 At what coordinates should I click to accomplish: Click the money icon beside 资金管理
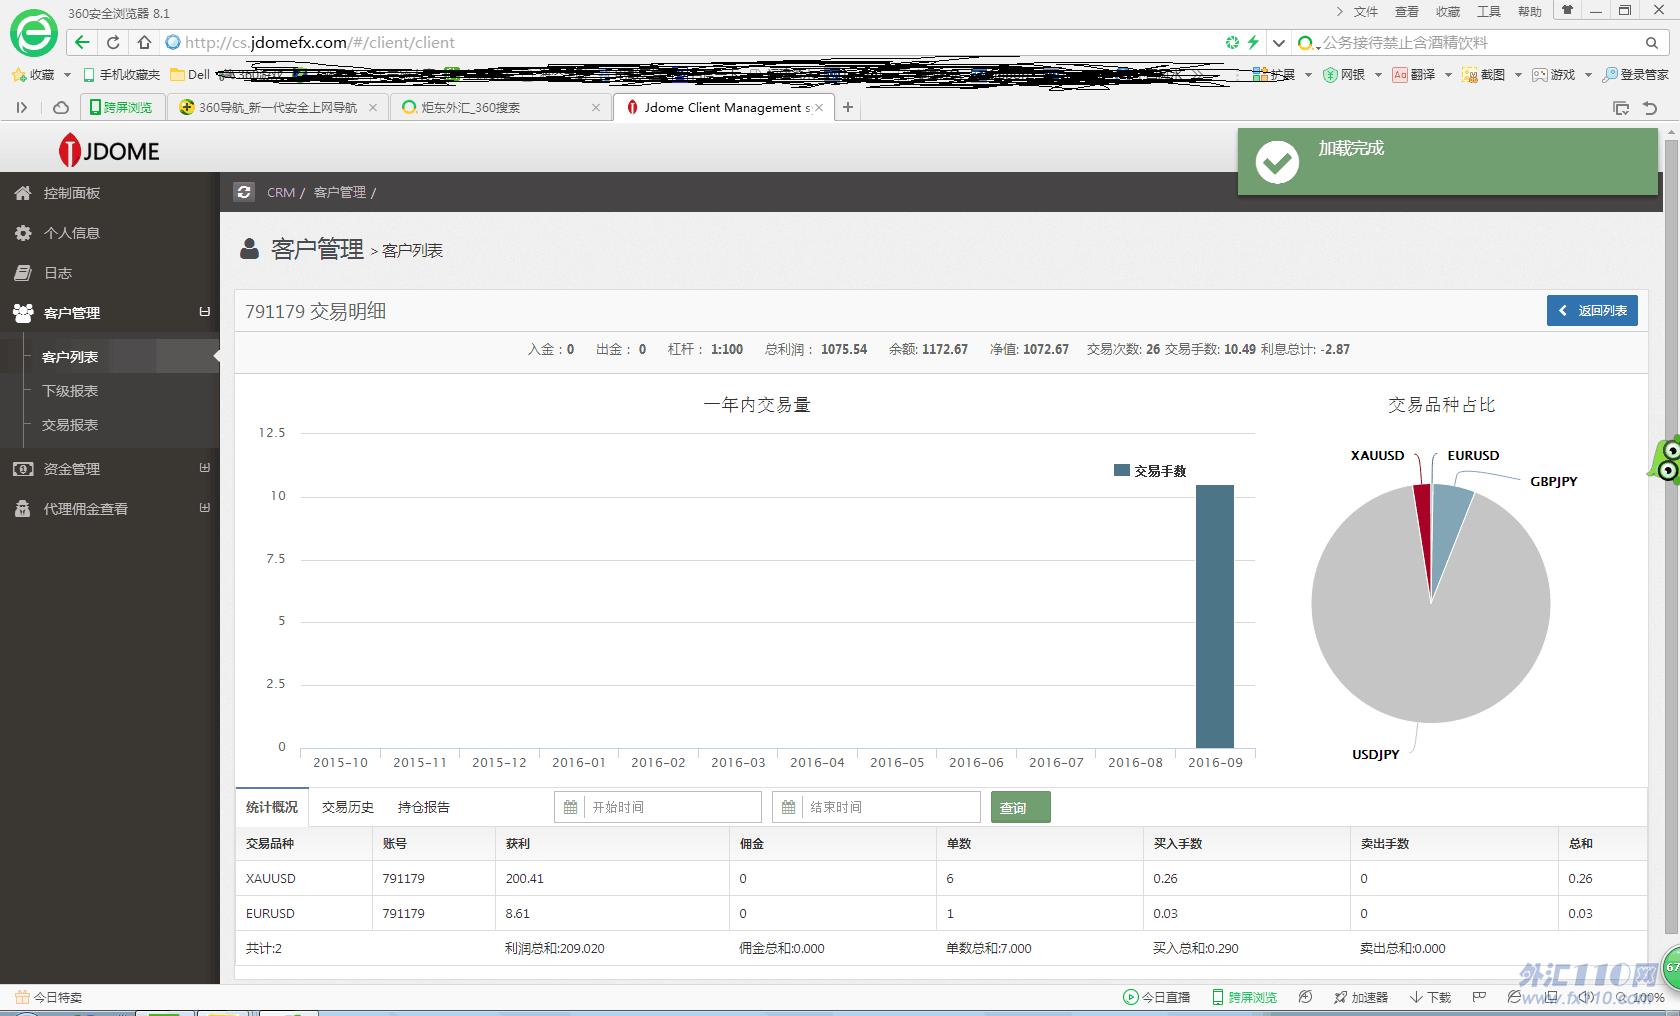22,469
